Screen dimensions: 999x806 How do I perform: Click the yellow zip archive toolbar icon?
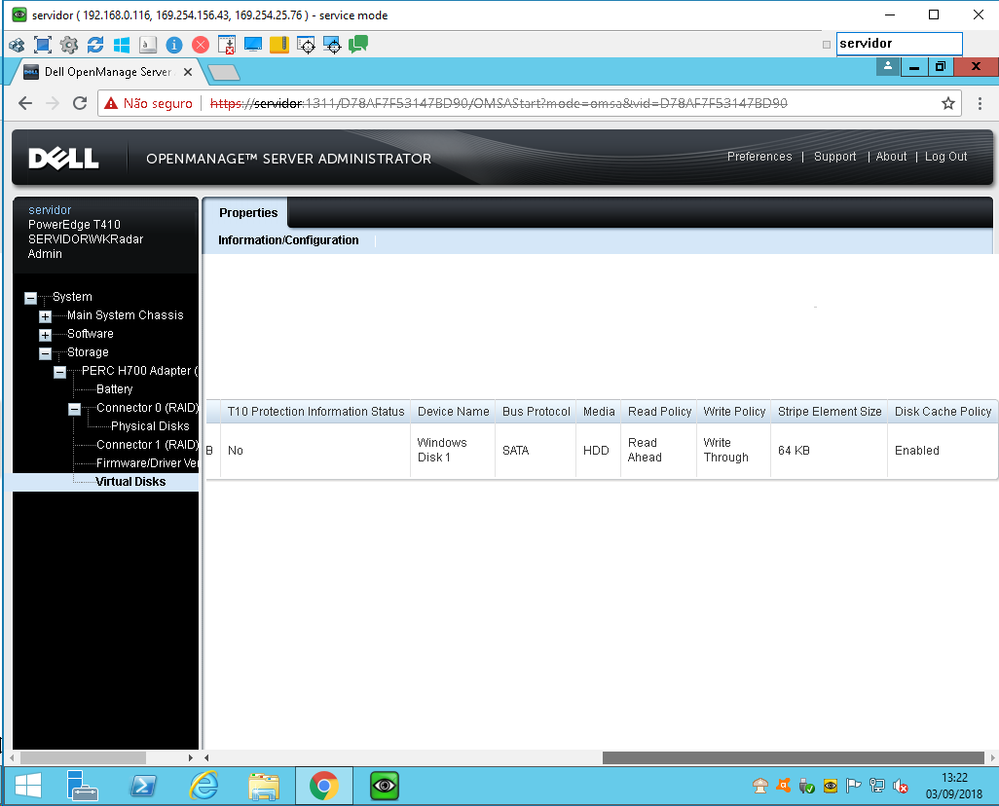279,45
